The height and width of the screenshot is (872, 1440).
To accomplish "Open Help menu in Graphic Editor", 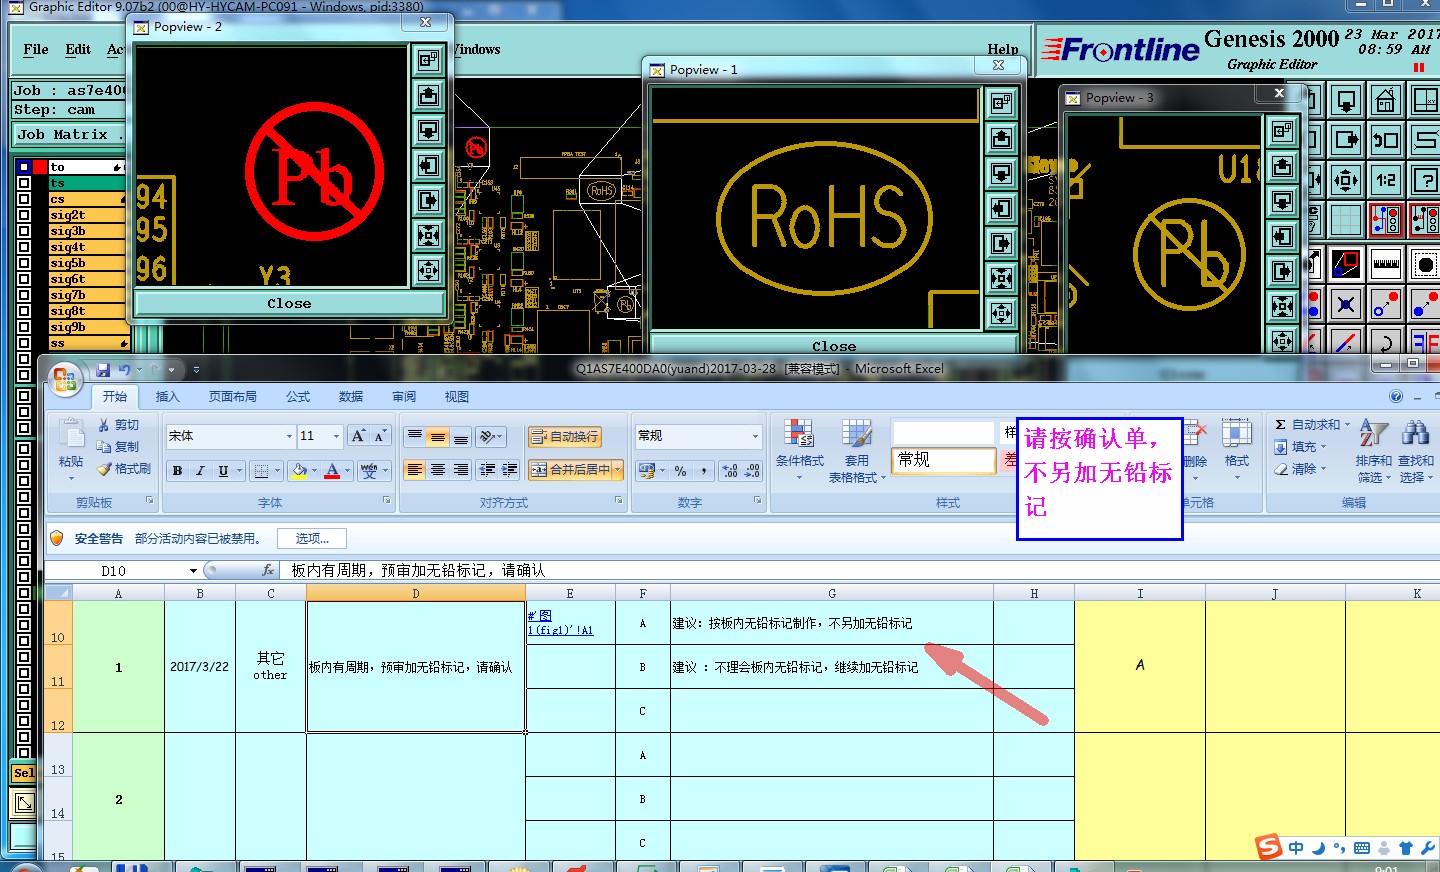I will click(1003, 49).
